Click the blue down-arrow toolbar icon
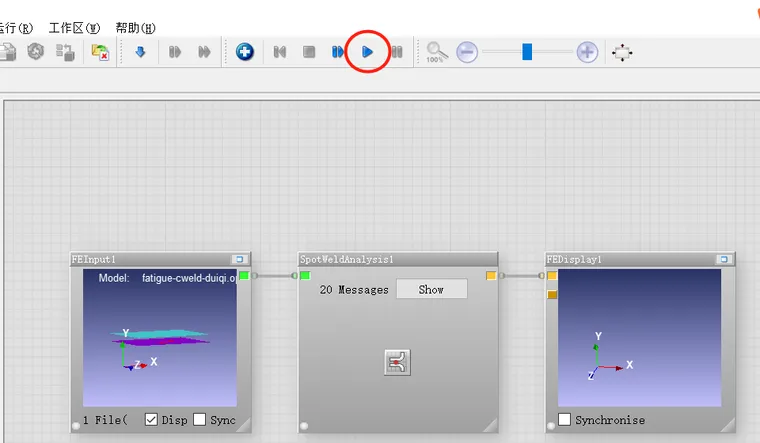The image size is (760, 443). click(140, 51)
